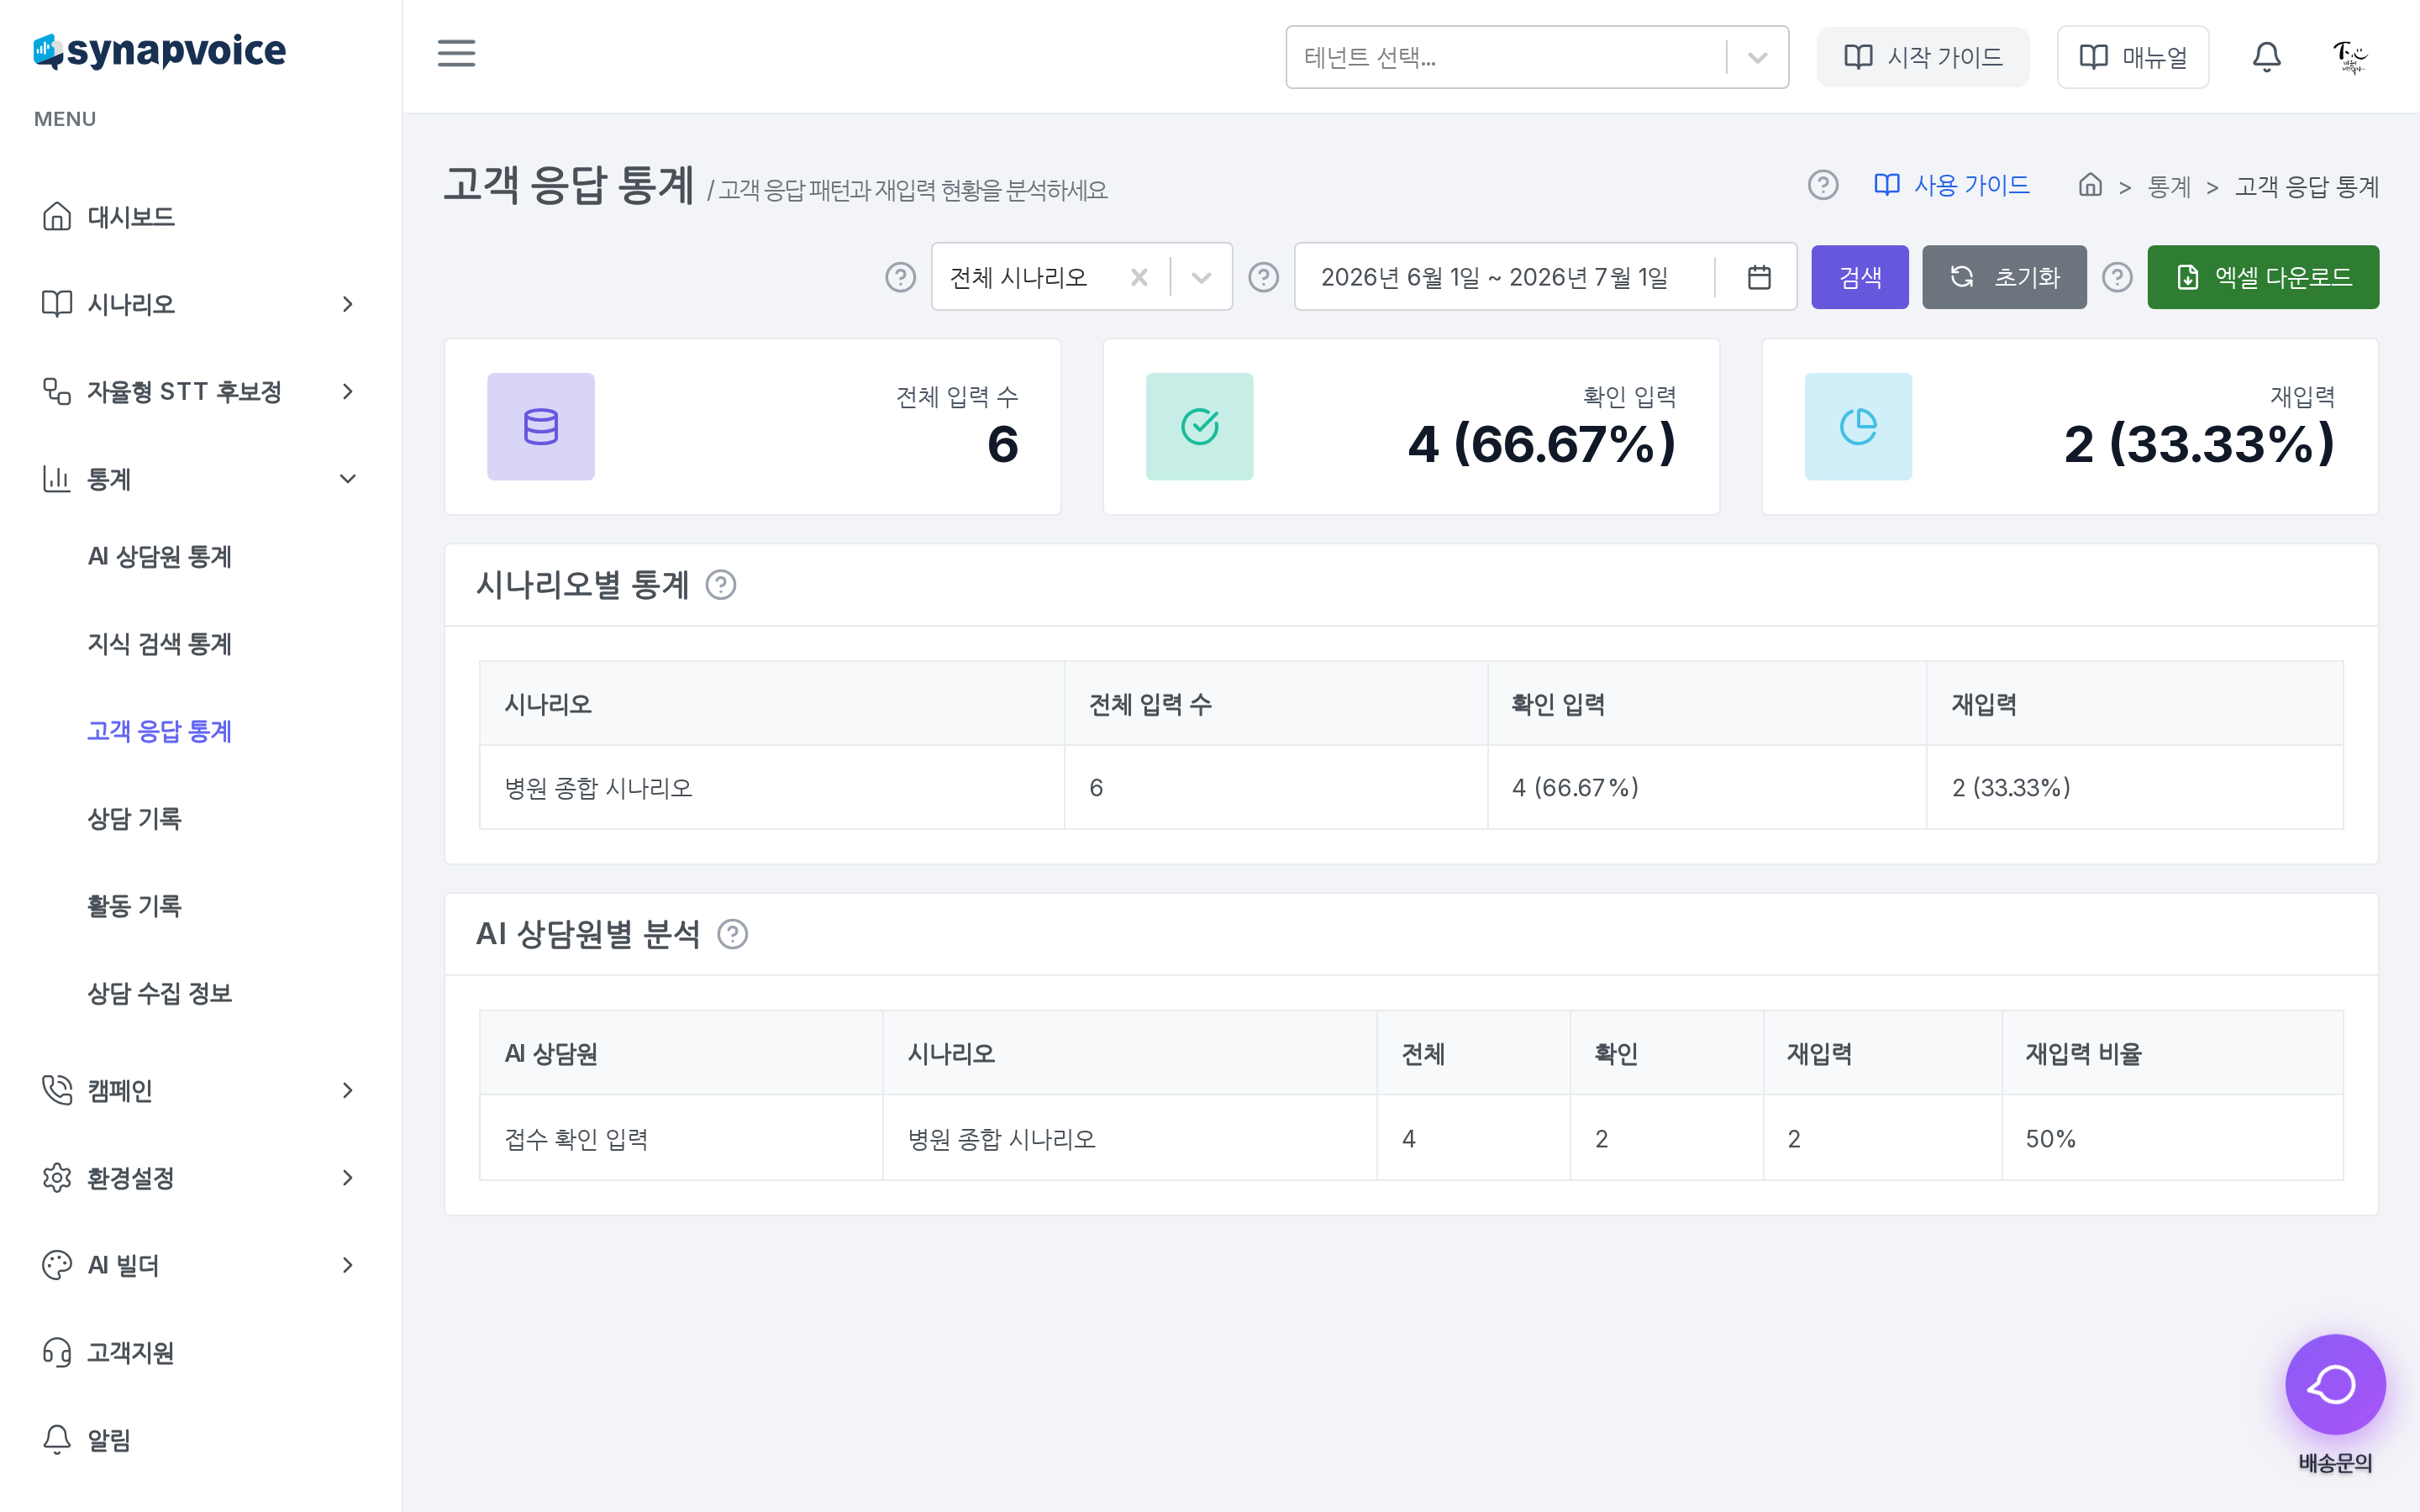Open the 상담 기록 submenu
The image size is (2420, 1512).
click(x=135, y=819)
